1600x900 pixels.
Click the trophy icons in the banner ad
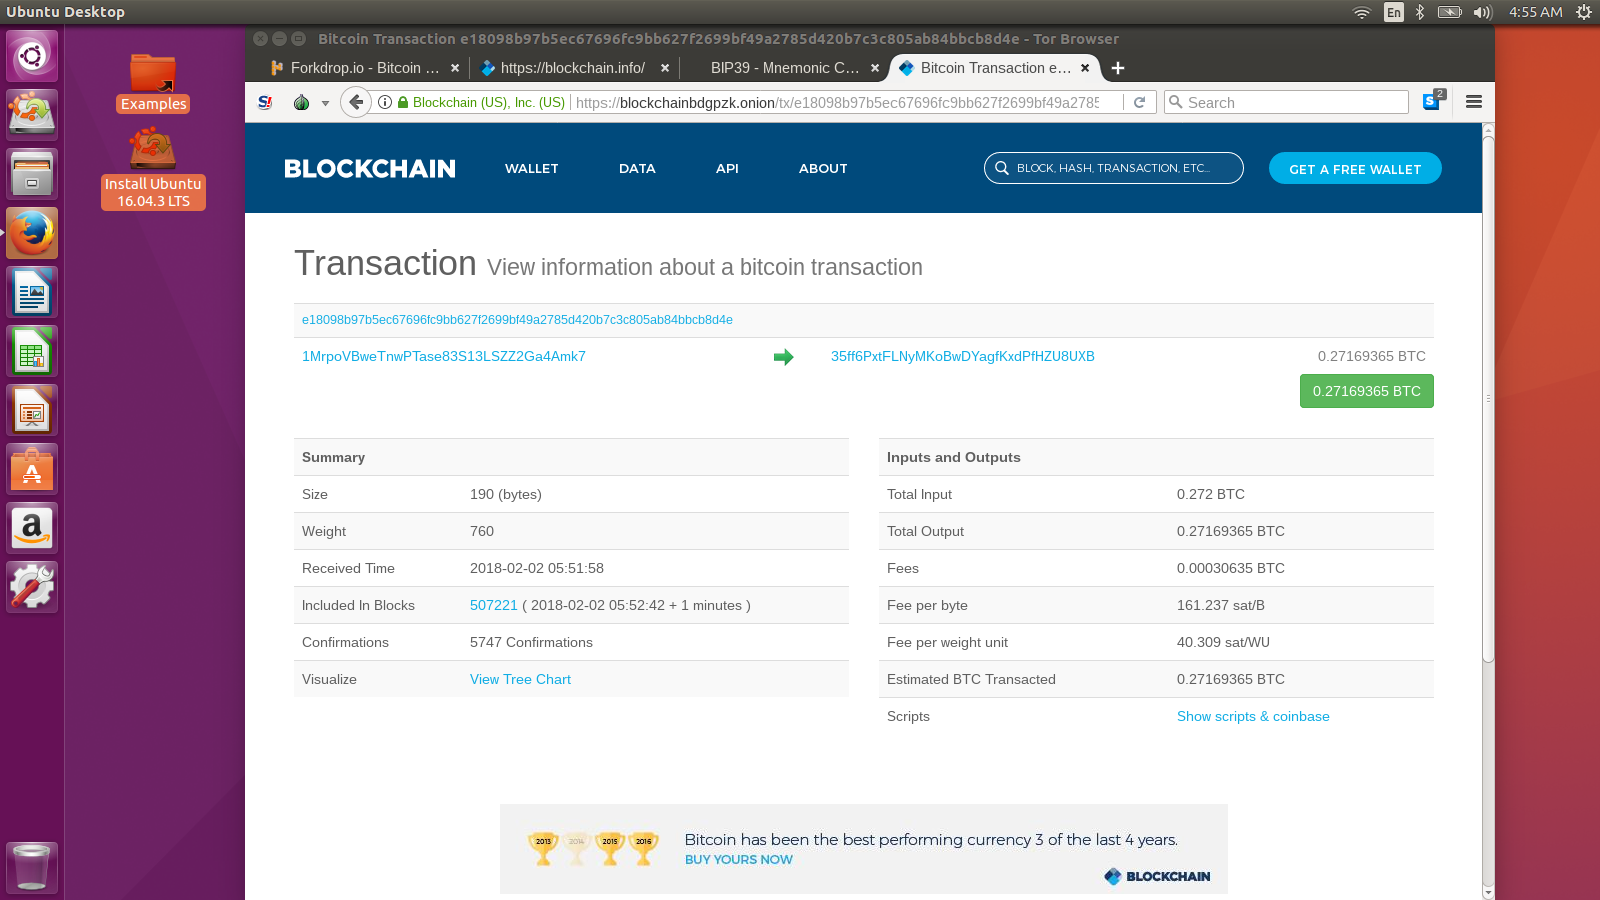coord(594,848)
